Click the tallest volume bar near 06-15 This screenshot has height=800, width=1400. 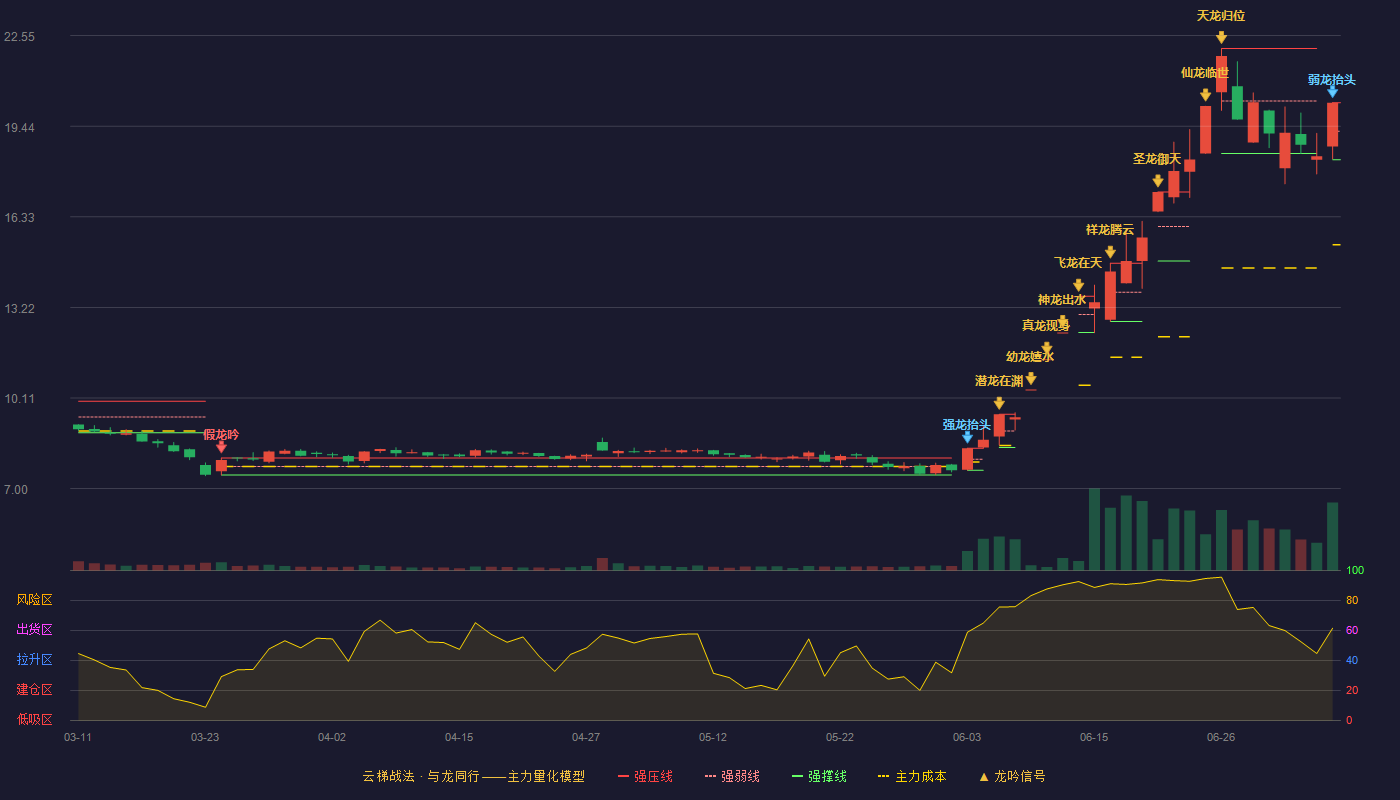coord(1094,529)
